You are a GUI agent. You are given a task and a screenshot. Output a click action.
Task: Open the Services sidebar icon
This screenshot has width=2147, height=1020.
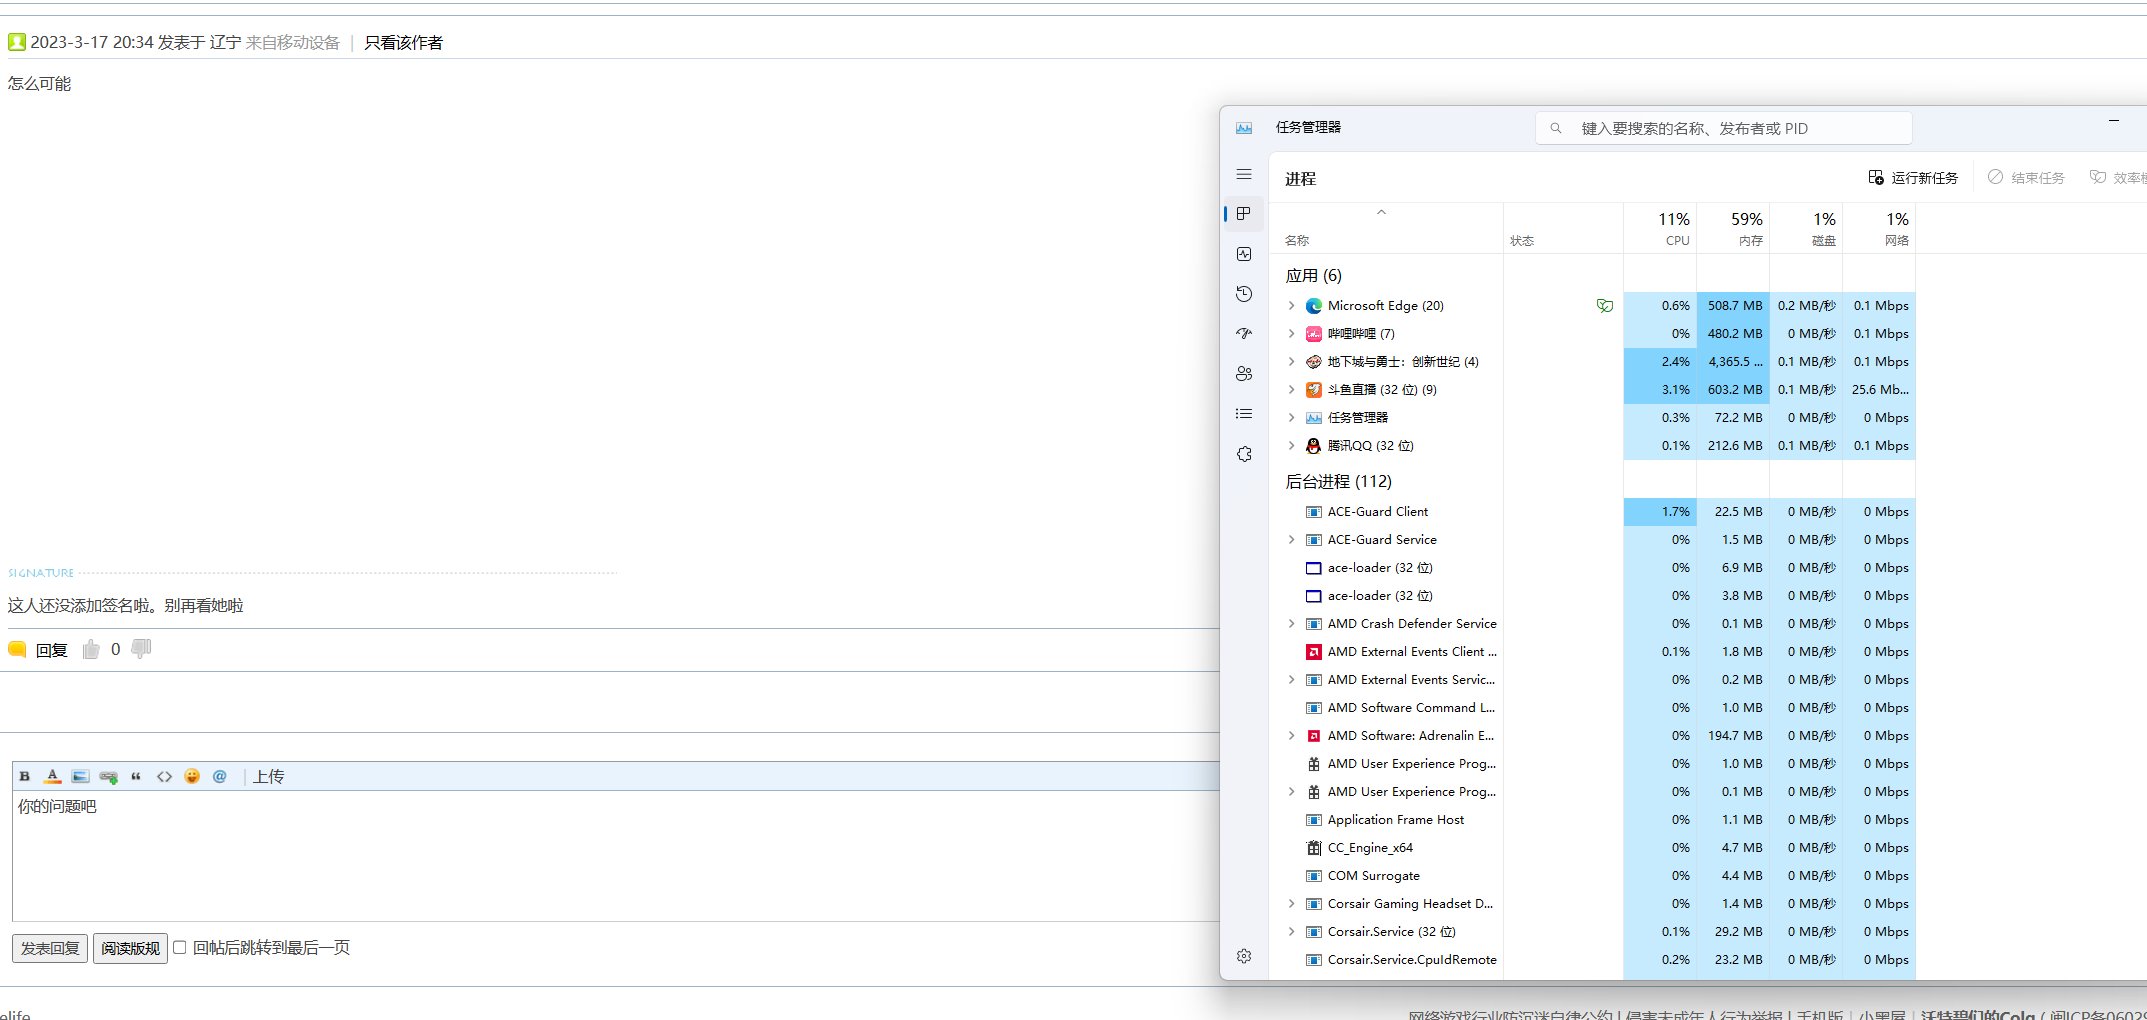1243,454
